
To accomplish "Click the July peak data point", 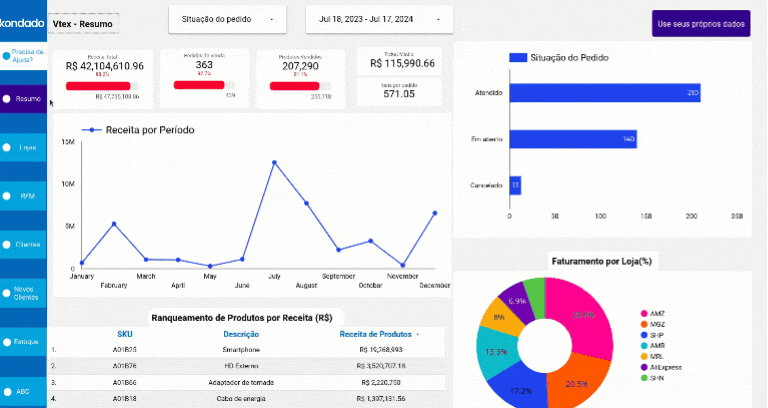I will pyautogui.click(x=273, y=161).
